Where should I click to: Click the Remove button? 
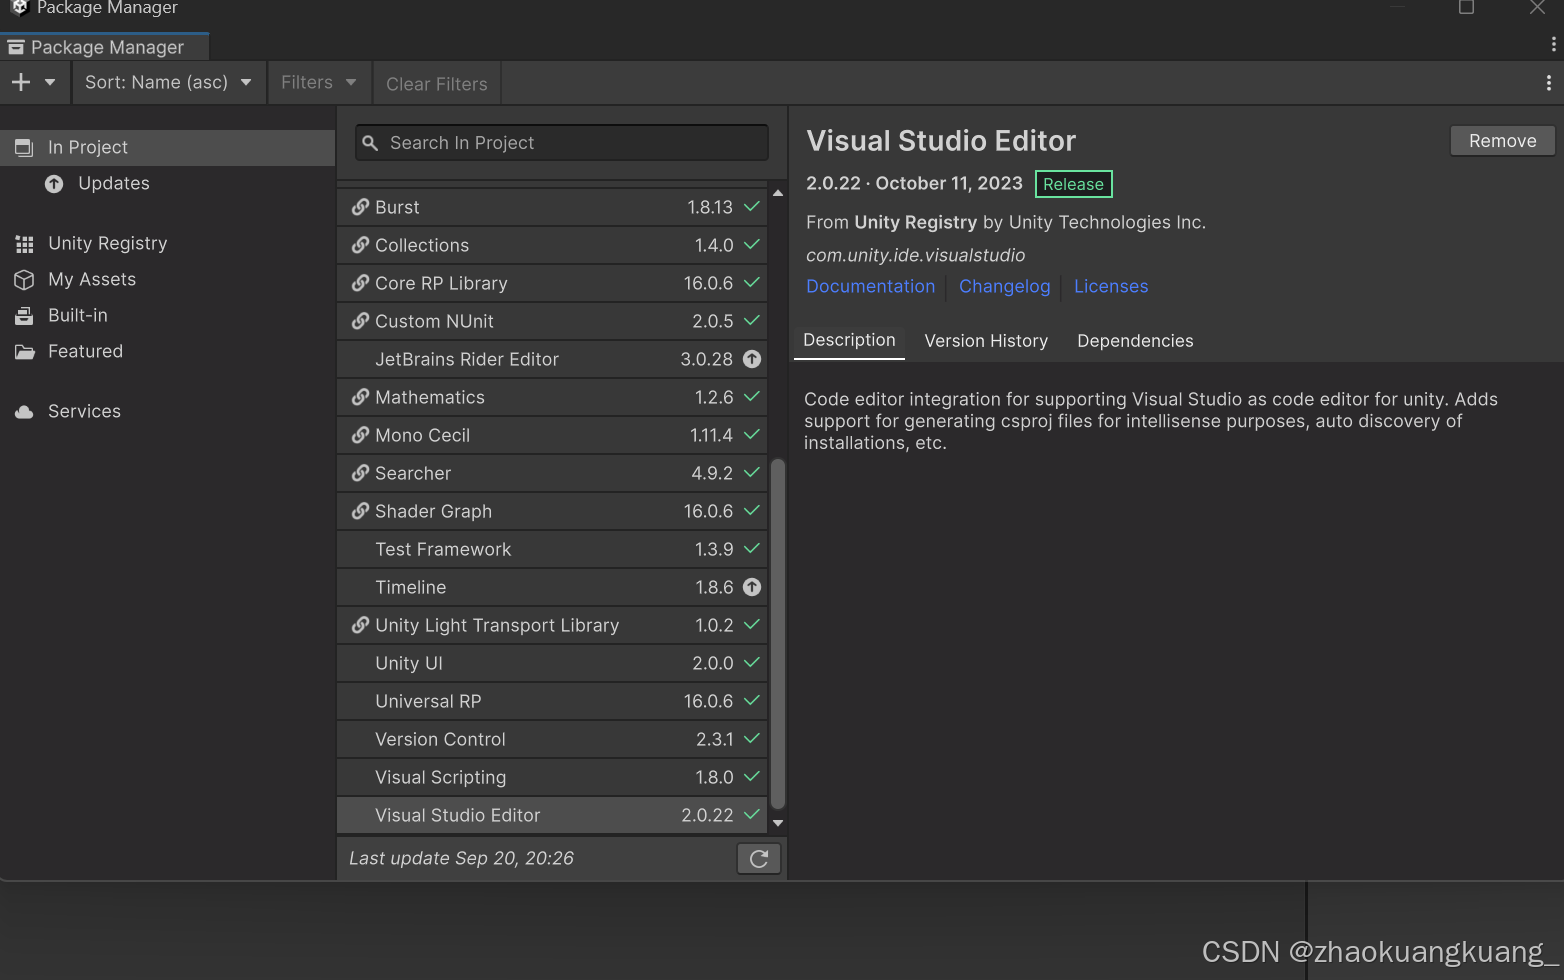1502,141
